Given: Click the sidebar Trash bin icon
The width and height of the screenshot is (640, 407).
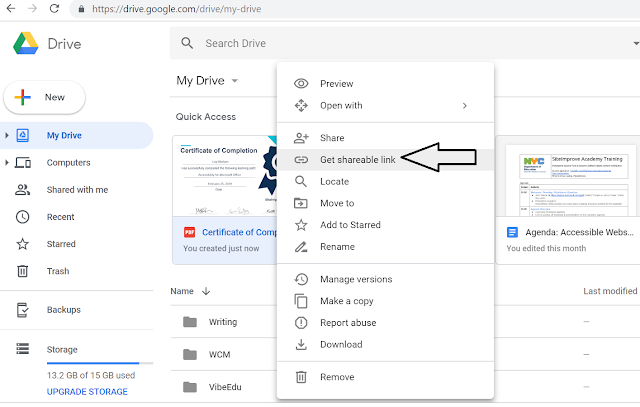Looking at the screenshot, I should [22, 271].
